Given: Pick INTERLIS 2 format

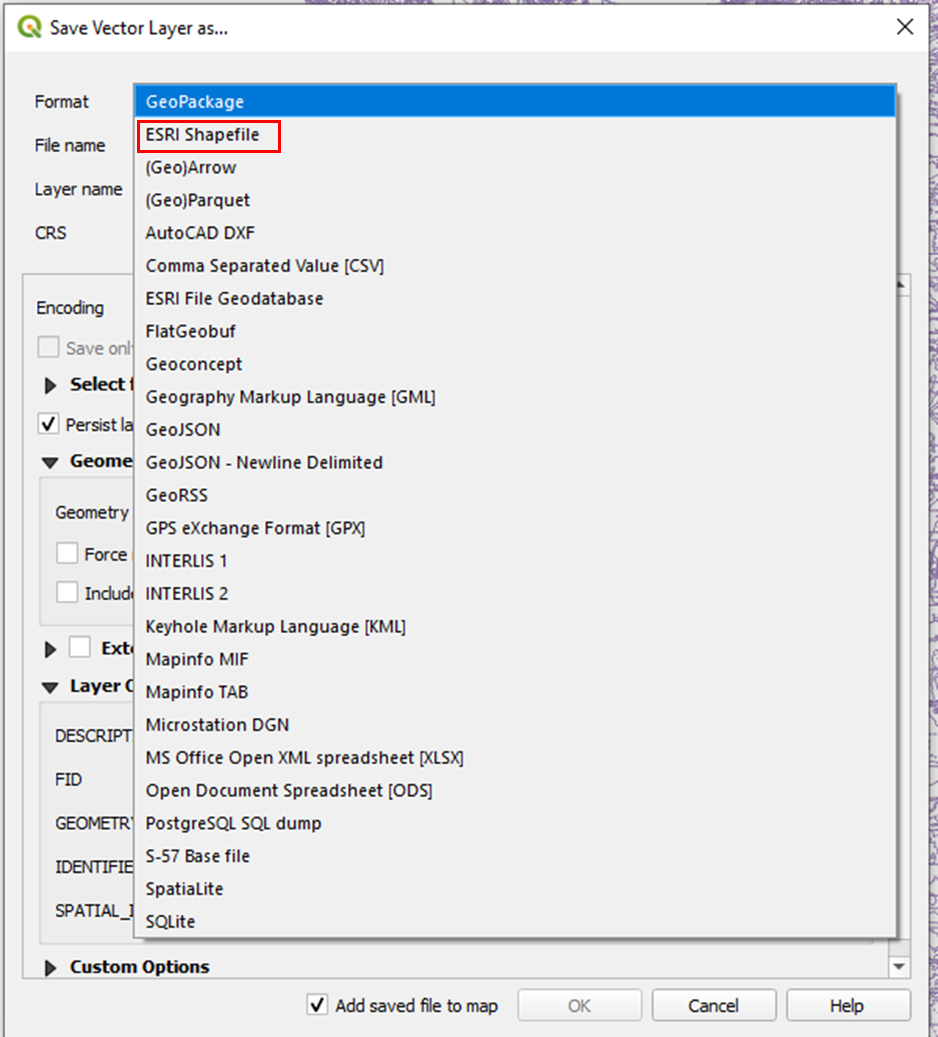Looking at the screenshot, I should tap(515, 593).
